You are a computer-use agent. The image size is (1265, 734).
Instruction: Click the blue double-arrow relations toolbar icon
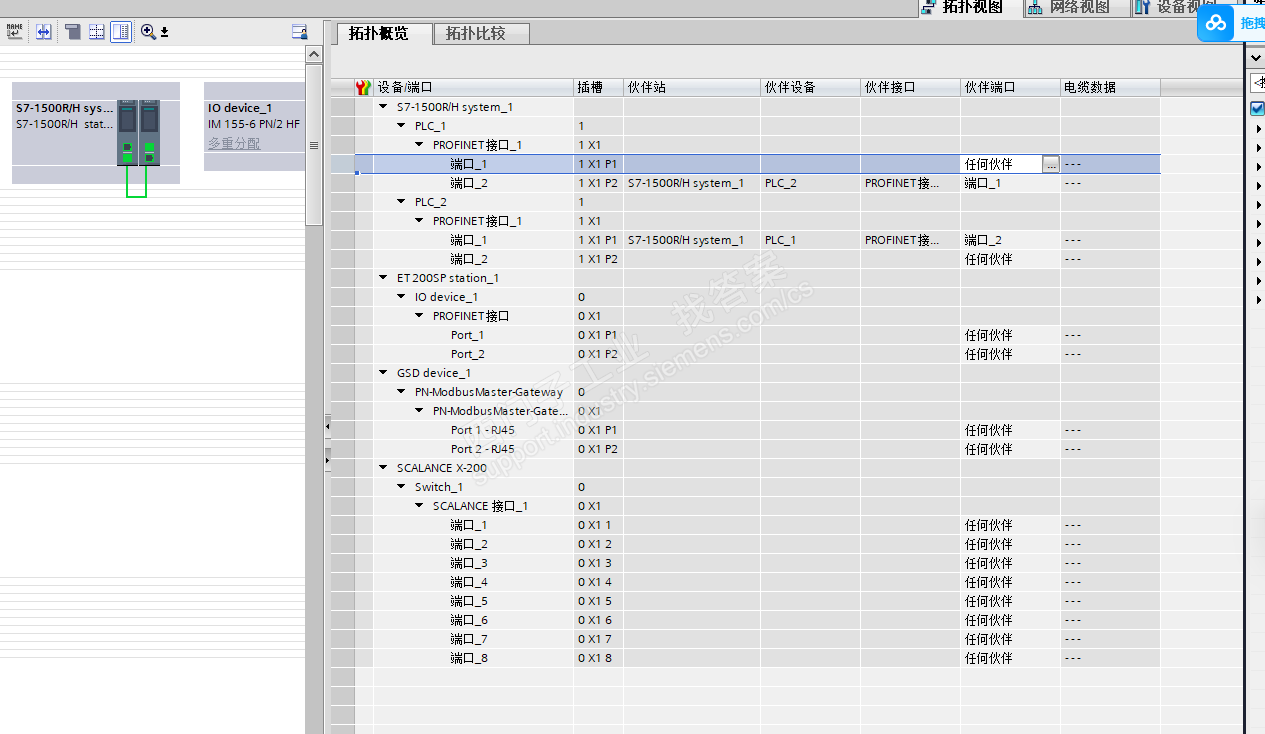click(x=43, y=32)
